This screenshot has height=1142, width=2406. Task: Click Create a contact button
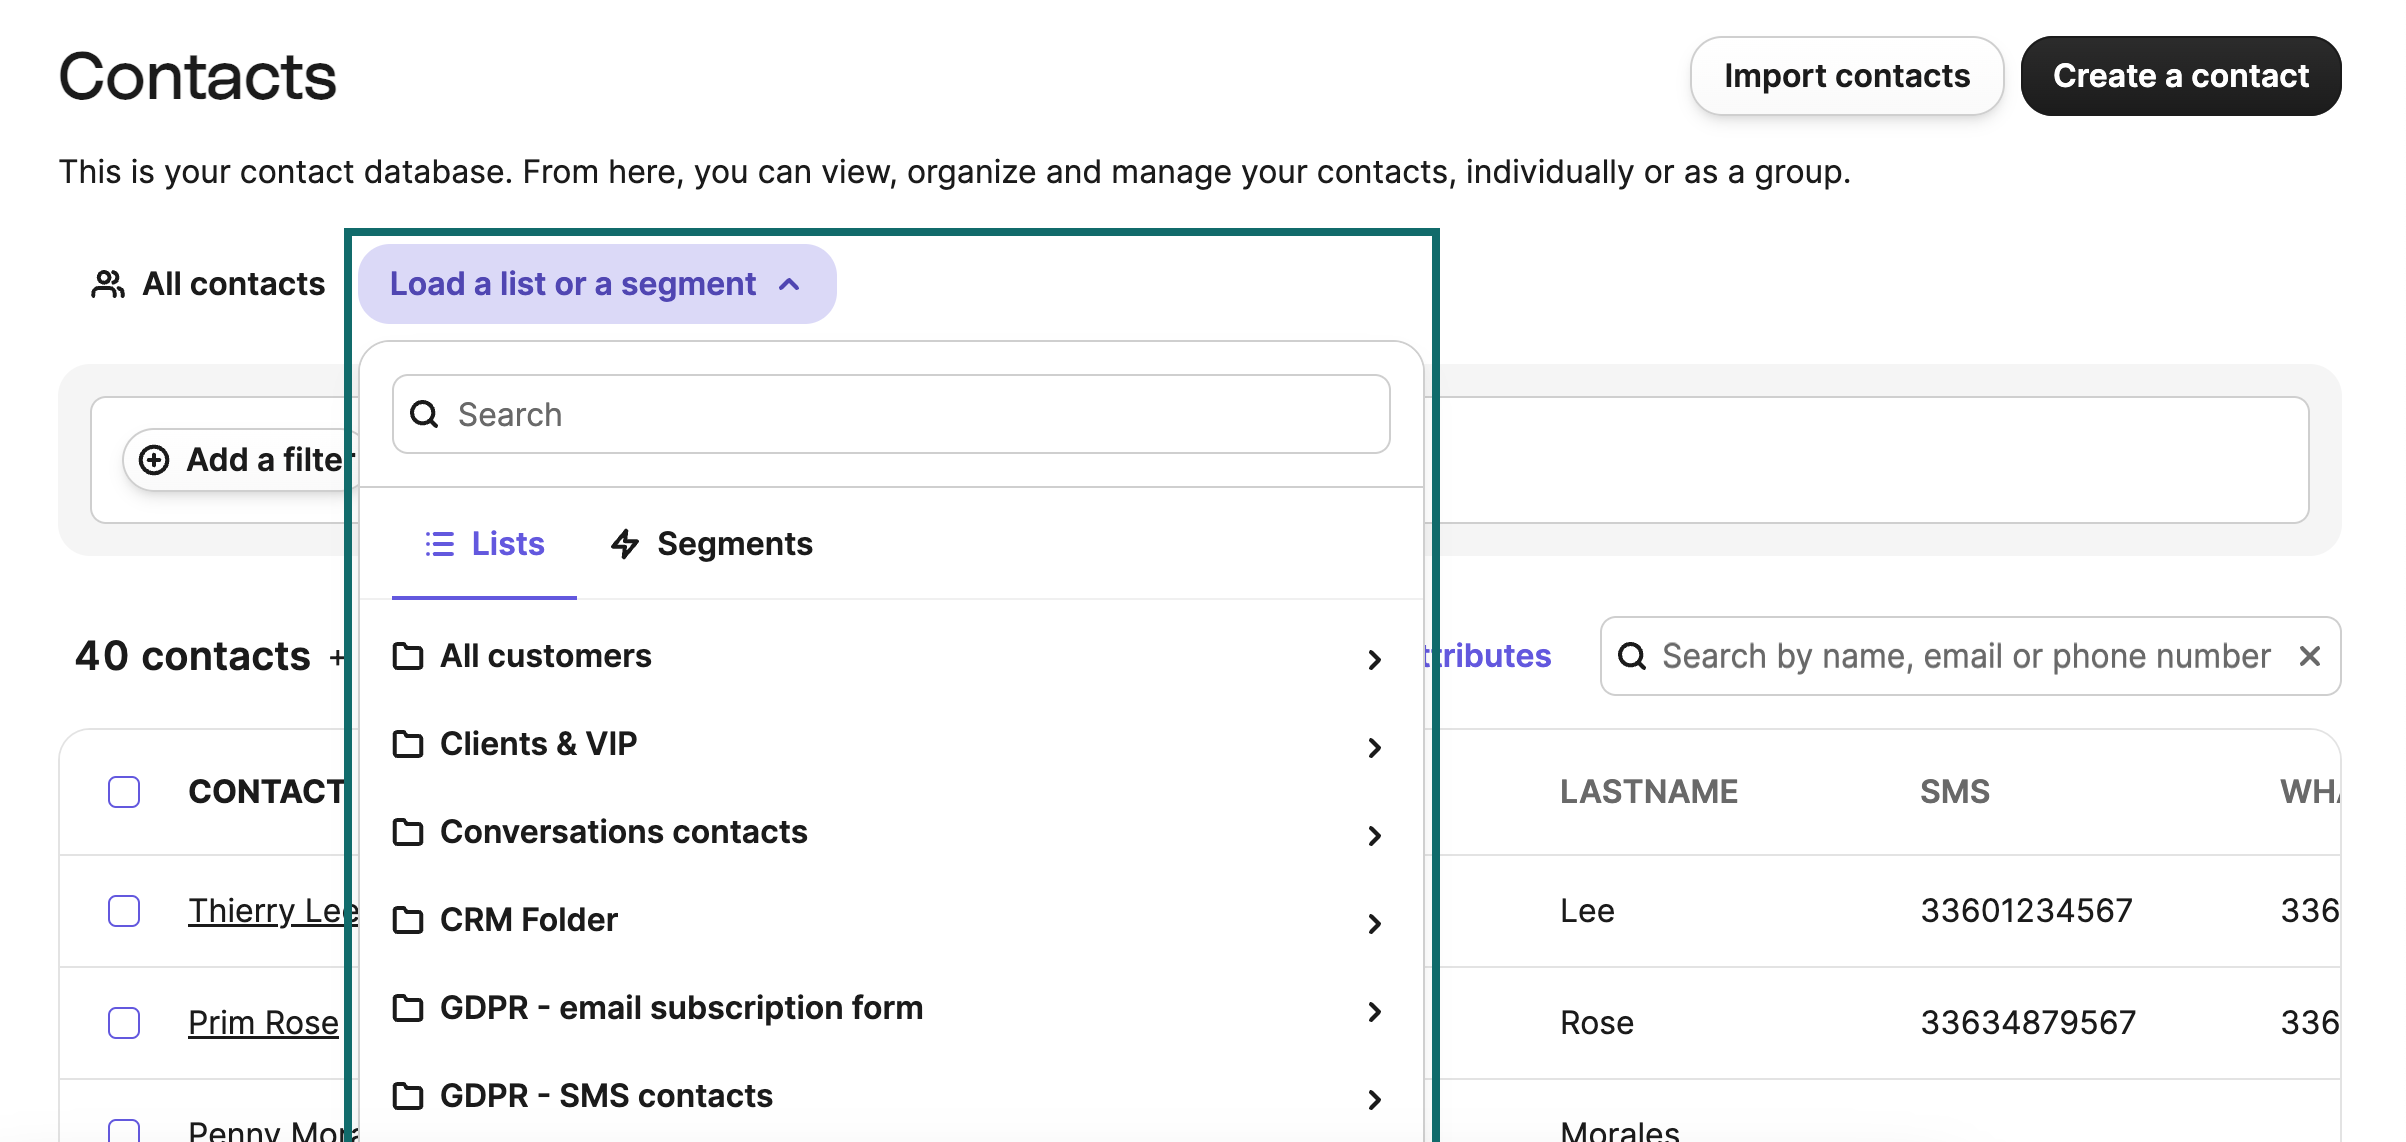click(2181, 76)
